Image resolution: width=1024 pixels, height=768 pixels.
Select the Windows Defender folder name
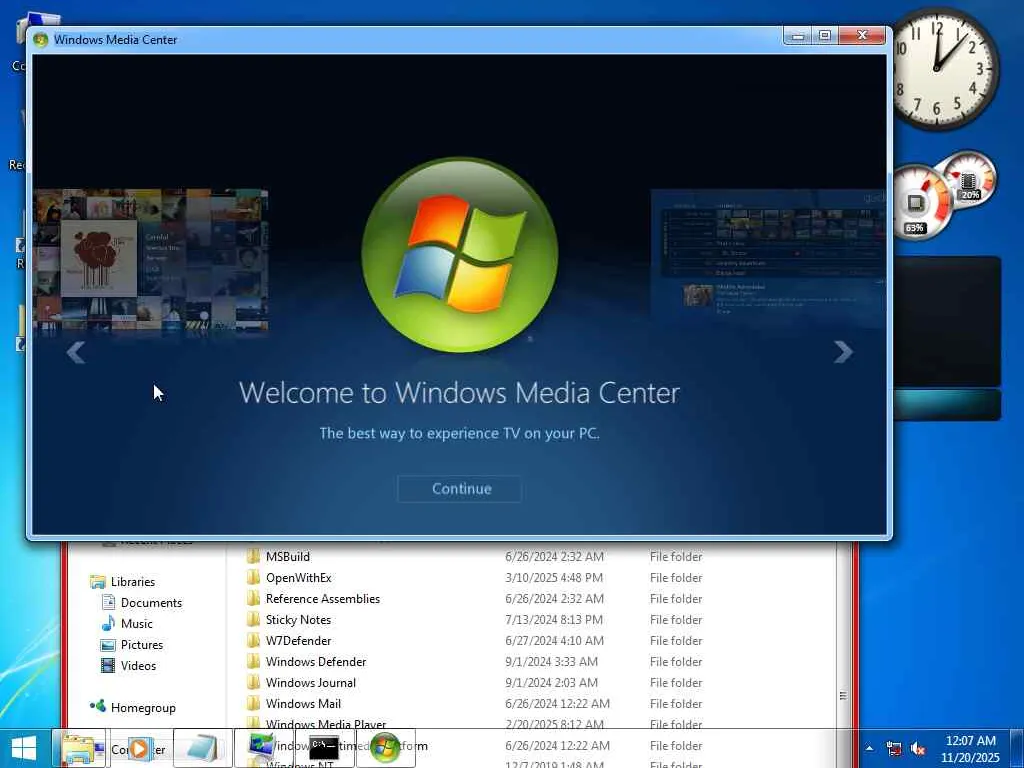click(x=315, y=661)
